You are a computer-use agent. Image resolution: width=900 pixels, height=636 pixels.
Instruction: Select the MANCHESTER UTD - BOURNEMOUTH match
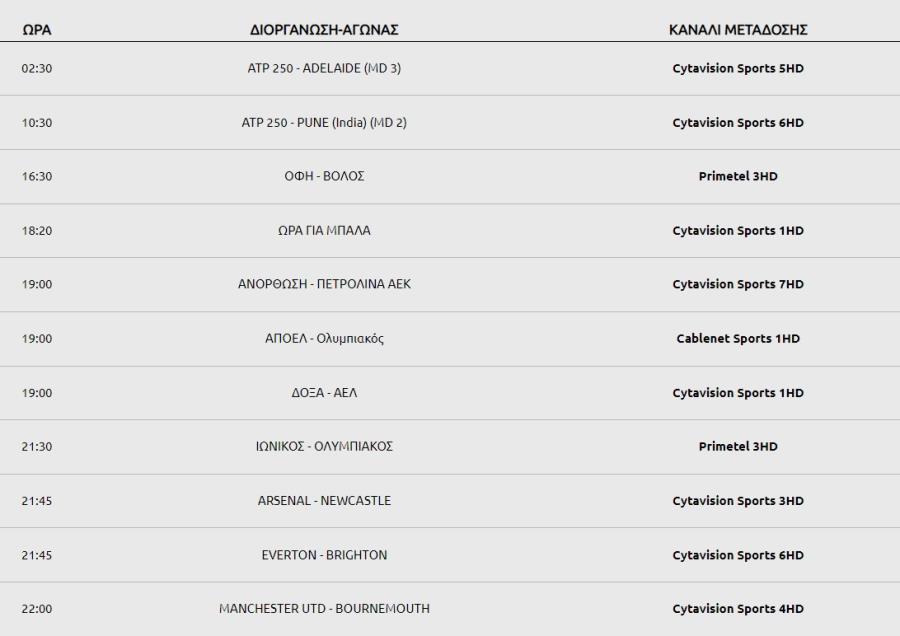coord(324,608)
